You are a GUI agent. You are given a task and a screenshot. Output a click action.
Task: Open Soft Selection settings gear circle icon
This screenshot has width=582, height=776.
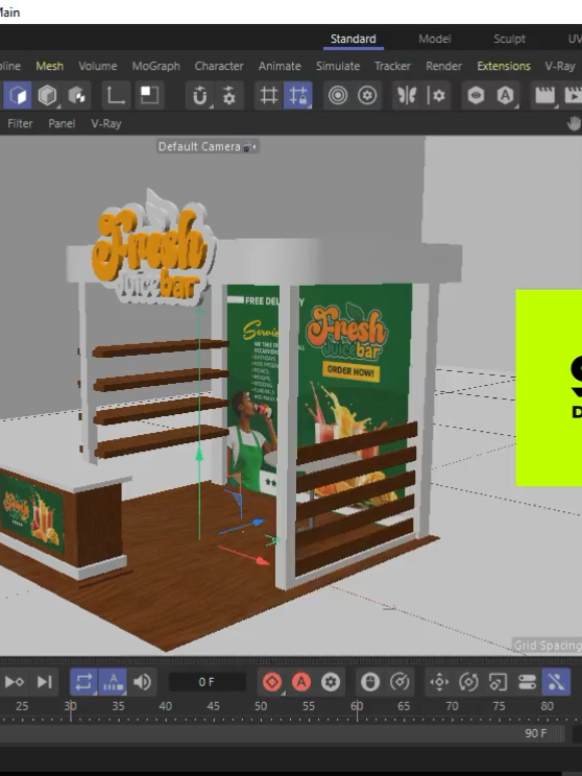[x=367, y=95]
